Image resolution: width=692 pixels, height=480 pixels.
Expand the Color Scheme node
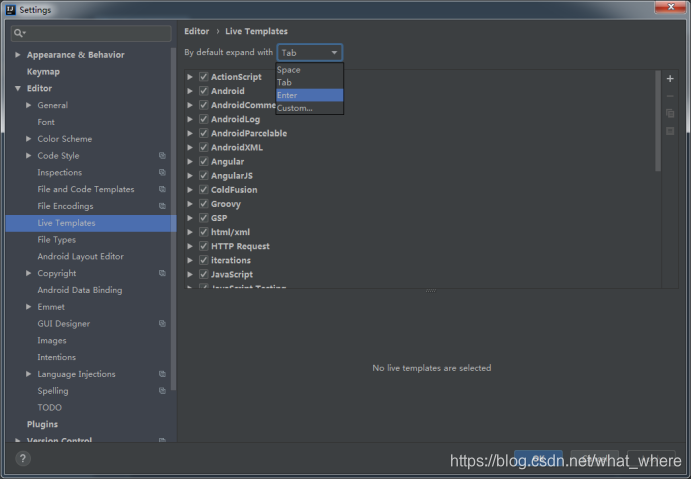28,139
